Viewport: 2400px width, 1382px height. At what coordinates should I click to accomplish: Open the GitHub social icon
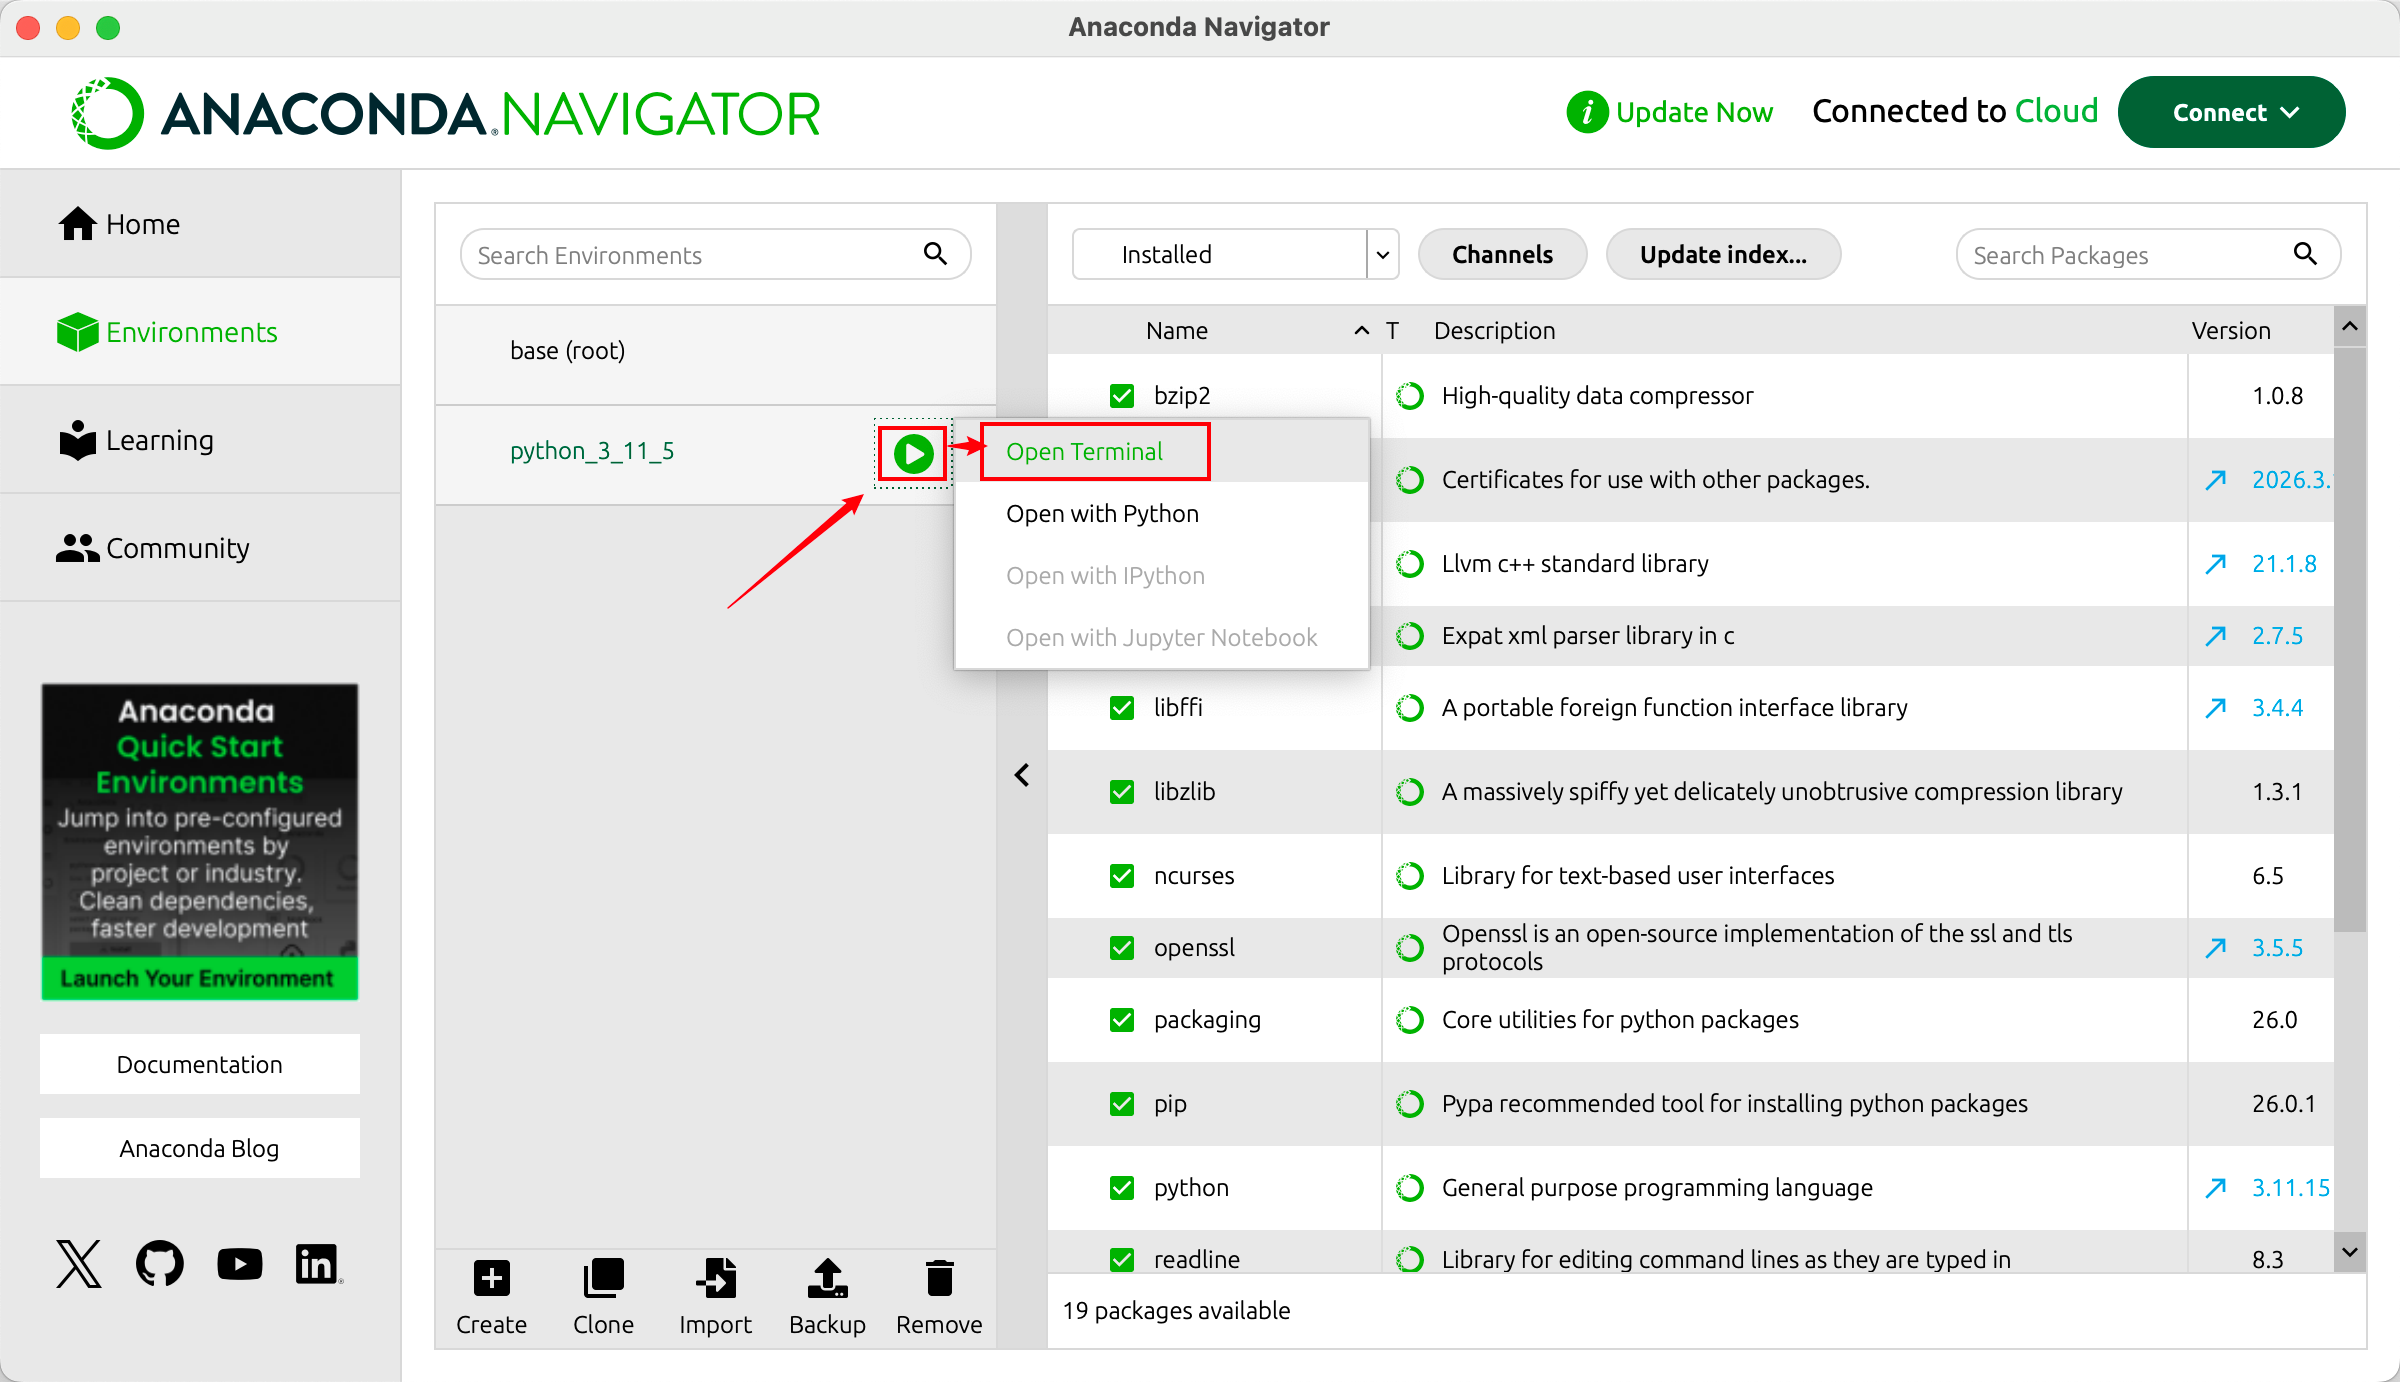[x=160, y=1264]
